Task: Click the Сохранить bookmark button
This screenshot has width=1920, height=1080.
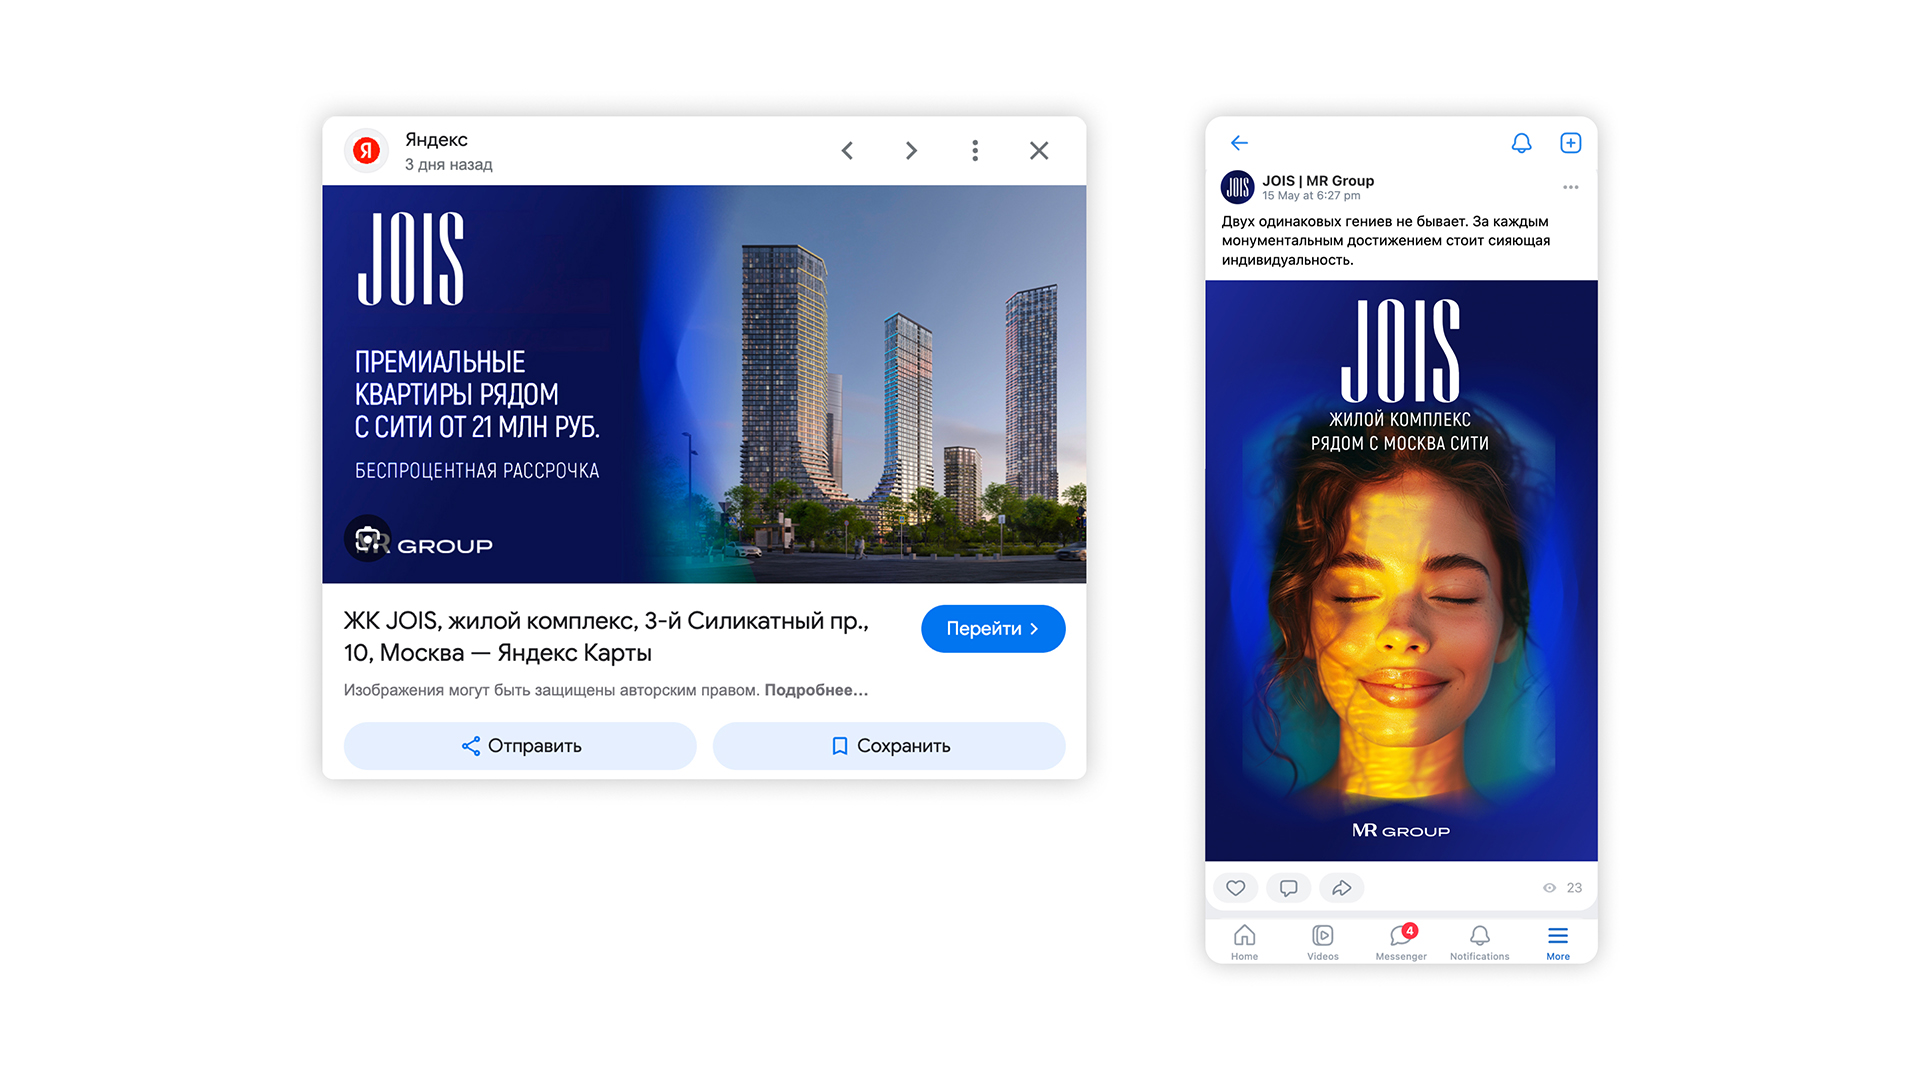Action: pos(889,746)
